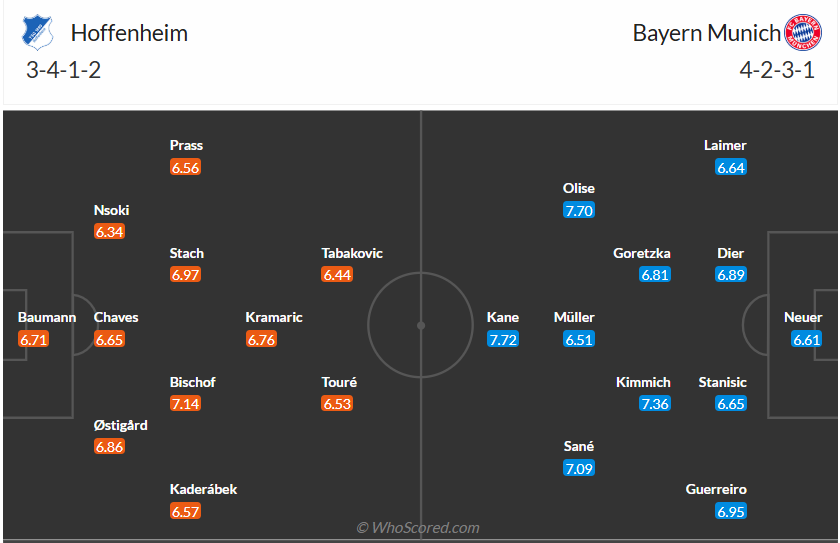Click Laimer's 6.64 rating badge
The image size is (840, 543).
(x=731, y=168)
